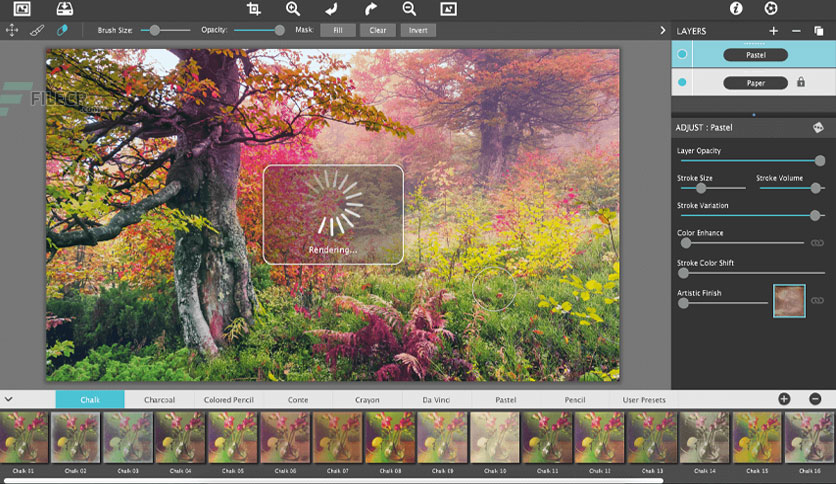836x484 pixels.
Task: Choose Artistic Finish texture swatch
Action: tap(789, 301)
